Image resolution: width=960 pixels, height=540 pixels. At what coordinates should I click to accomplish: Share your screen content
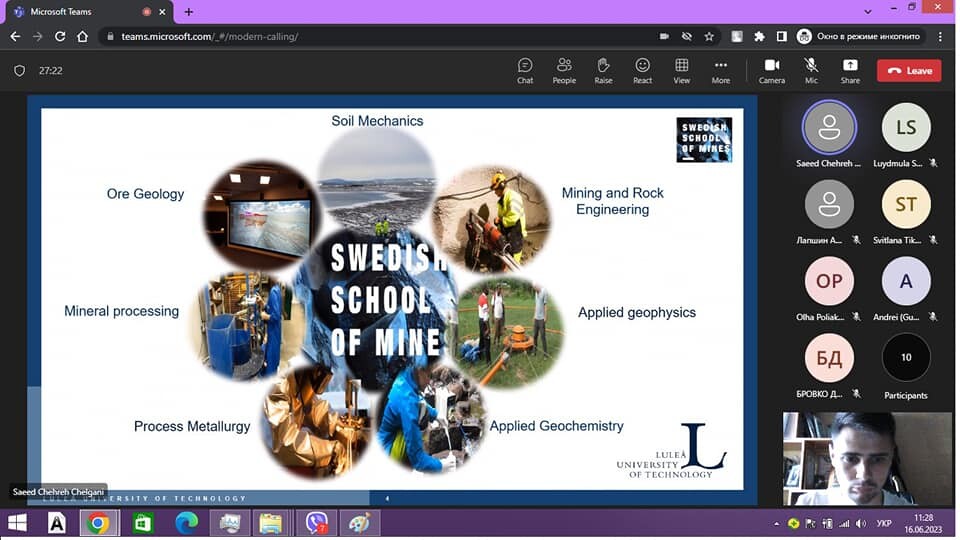850,70
